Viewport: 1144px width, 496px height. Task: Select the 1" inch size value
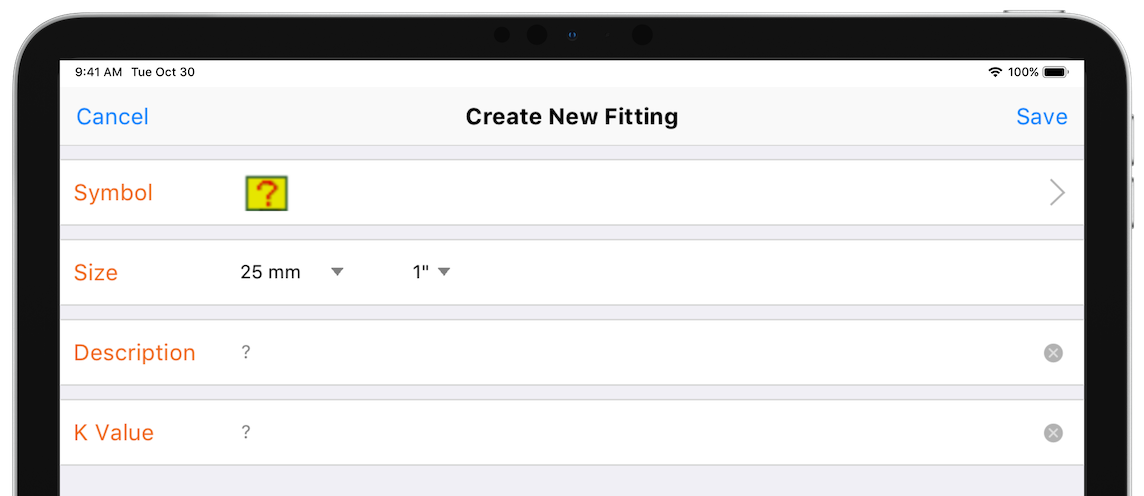(x=421, y=273)
